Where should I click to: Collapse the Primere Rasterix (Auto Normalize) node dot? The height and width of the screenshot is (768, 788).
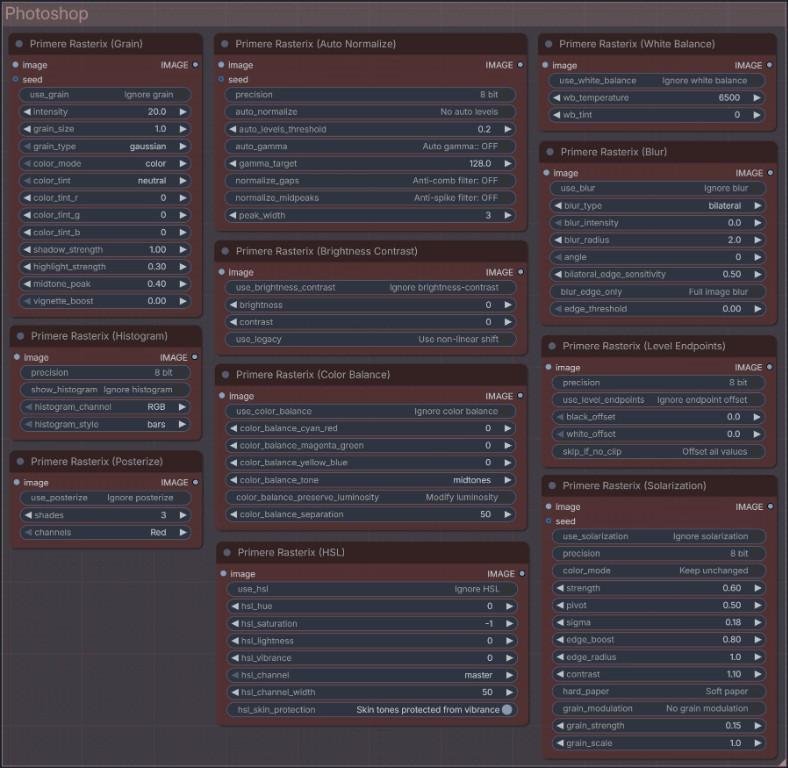tap(225, 44)
